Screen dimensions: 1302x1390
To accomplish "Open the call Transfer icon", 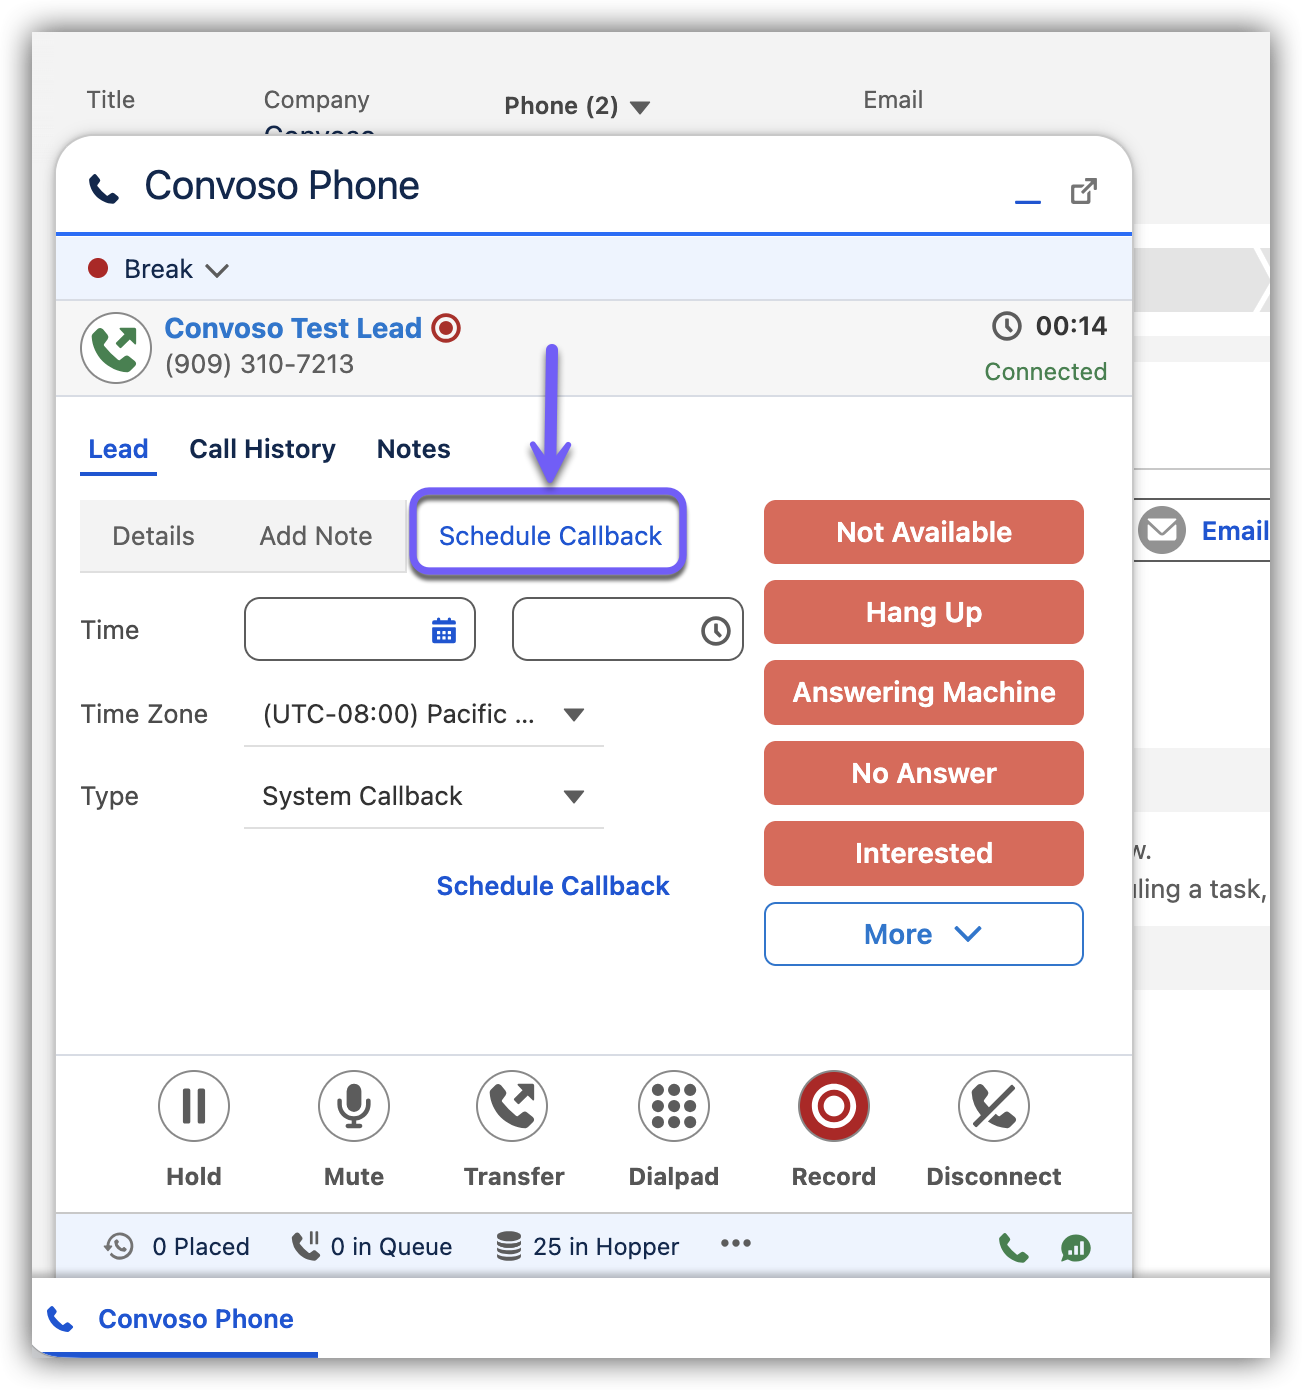I will pyautogui.click(x=513, y=1106).
